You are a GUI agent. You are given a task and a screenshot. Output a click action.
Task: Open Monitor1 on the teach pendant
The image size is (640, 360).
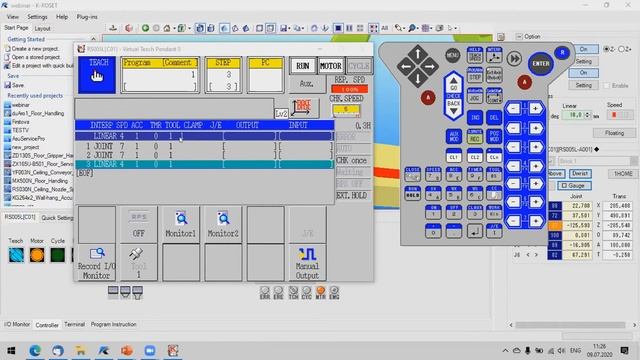point(180,224)
